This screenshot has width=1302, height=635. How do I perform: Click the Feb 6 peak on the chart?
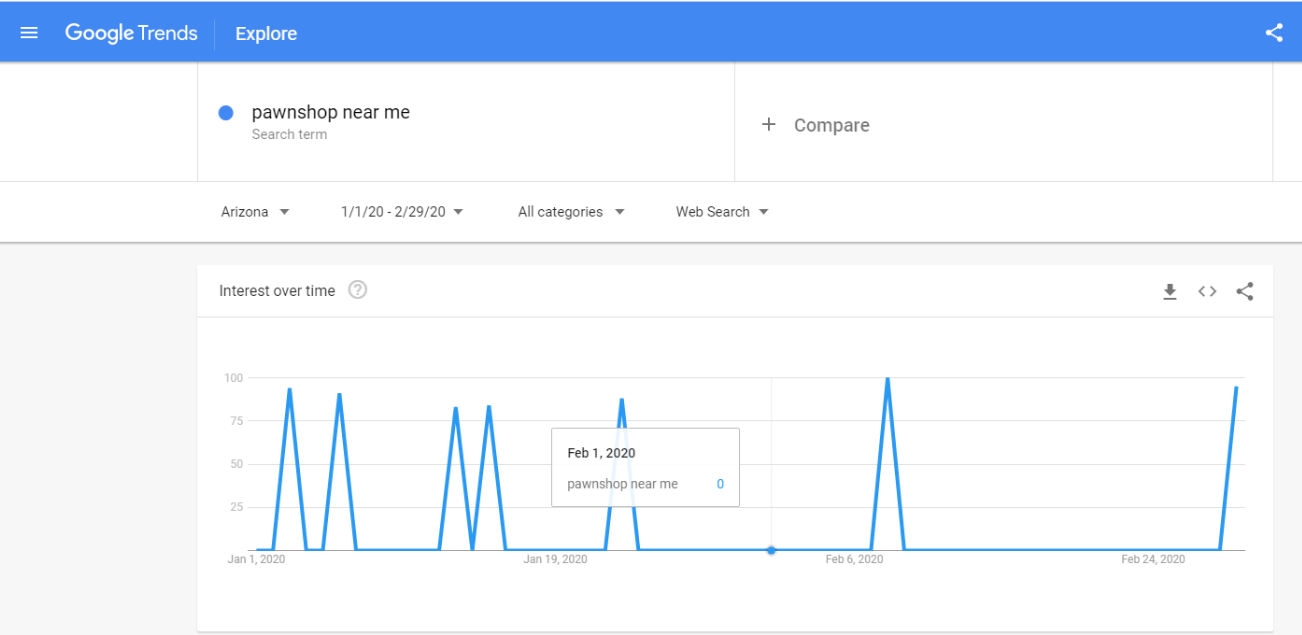[x=887, y=380]
